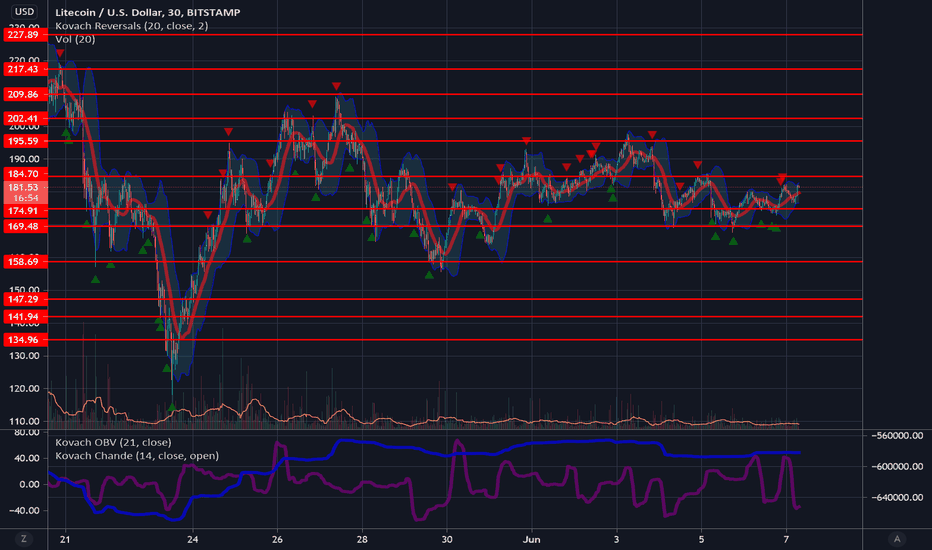Click the 120.00 price axis tick
Image resolution: width=932 pixels, height=550 pixels.
click(24, 388)
